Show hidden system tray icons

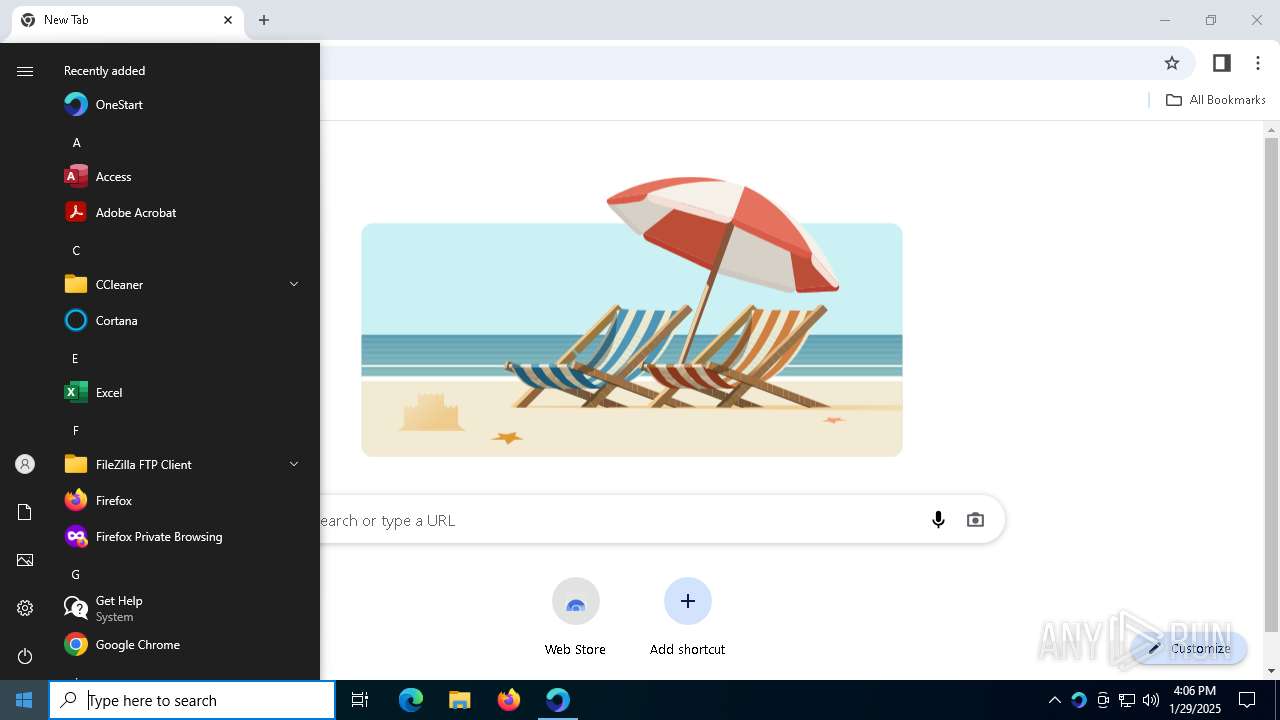click(x=1054, y=700)
